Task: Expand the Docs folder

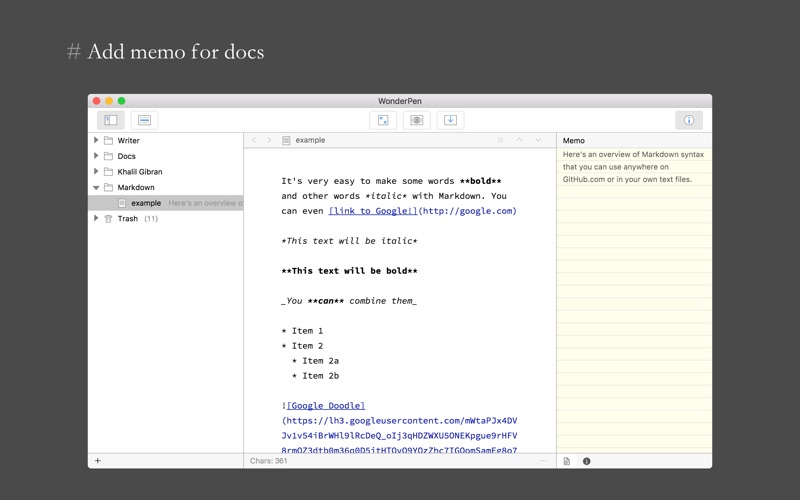Action: 97,156
